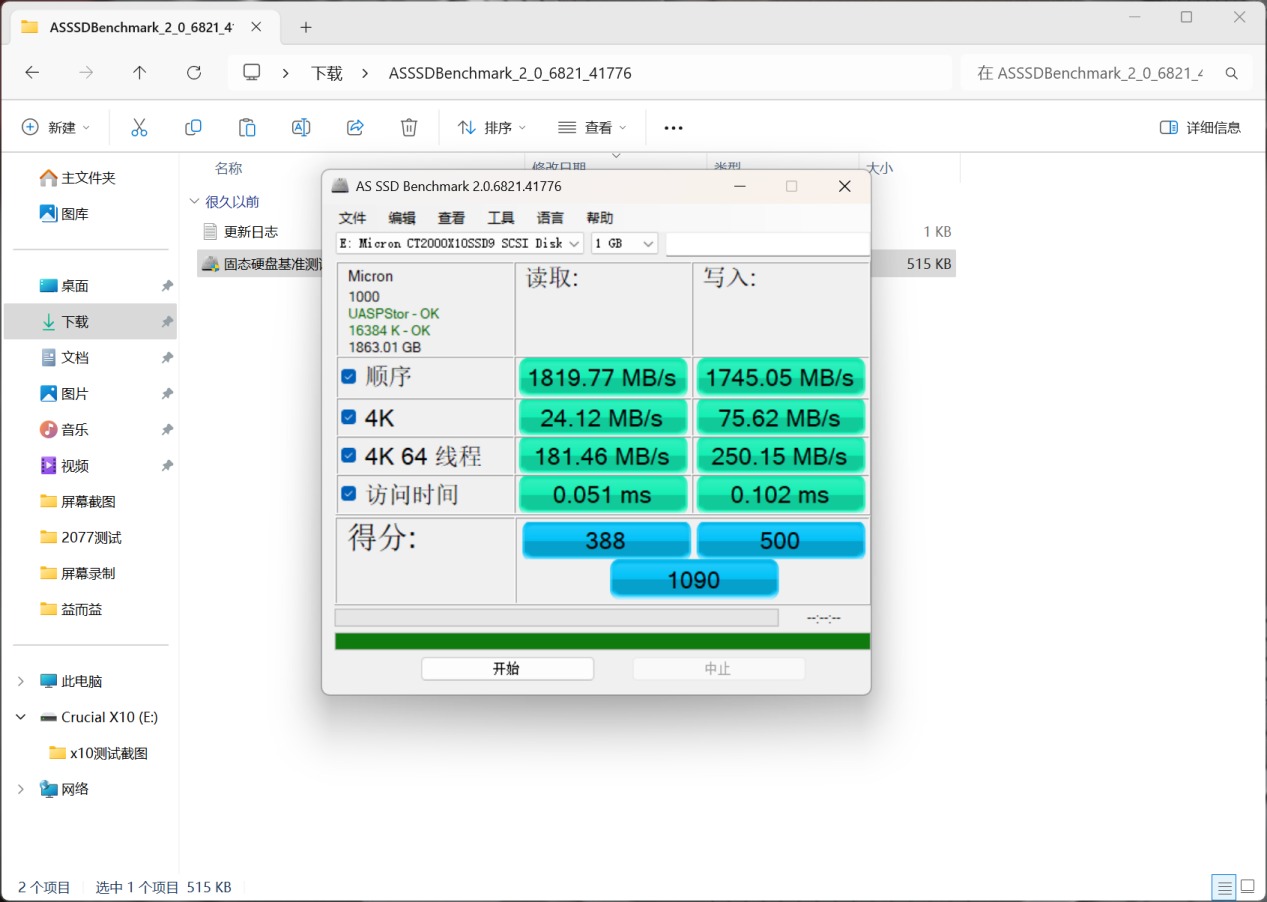Click the green benchmark progress bar
Viewport: 1267px width, 902px height.
[x=602, y=641]
